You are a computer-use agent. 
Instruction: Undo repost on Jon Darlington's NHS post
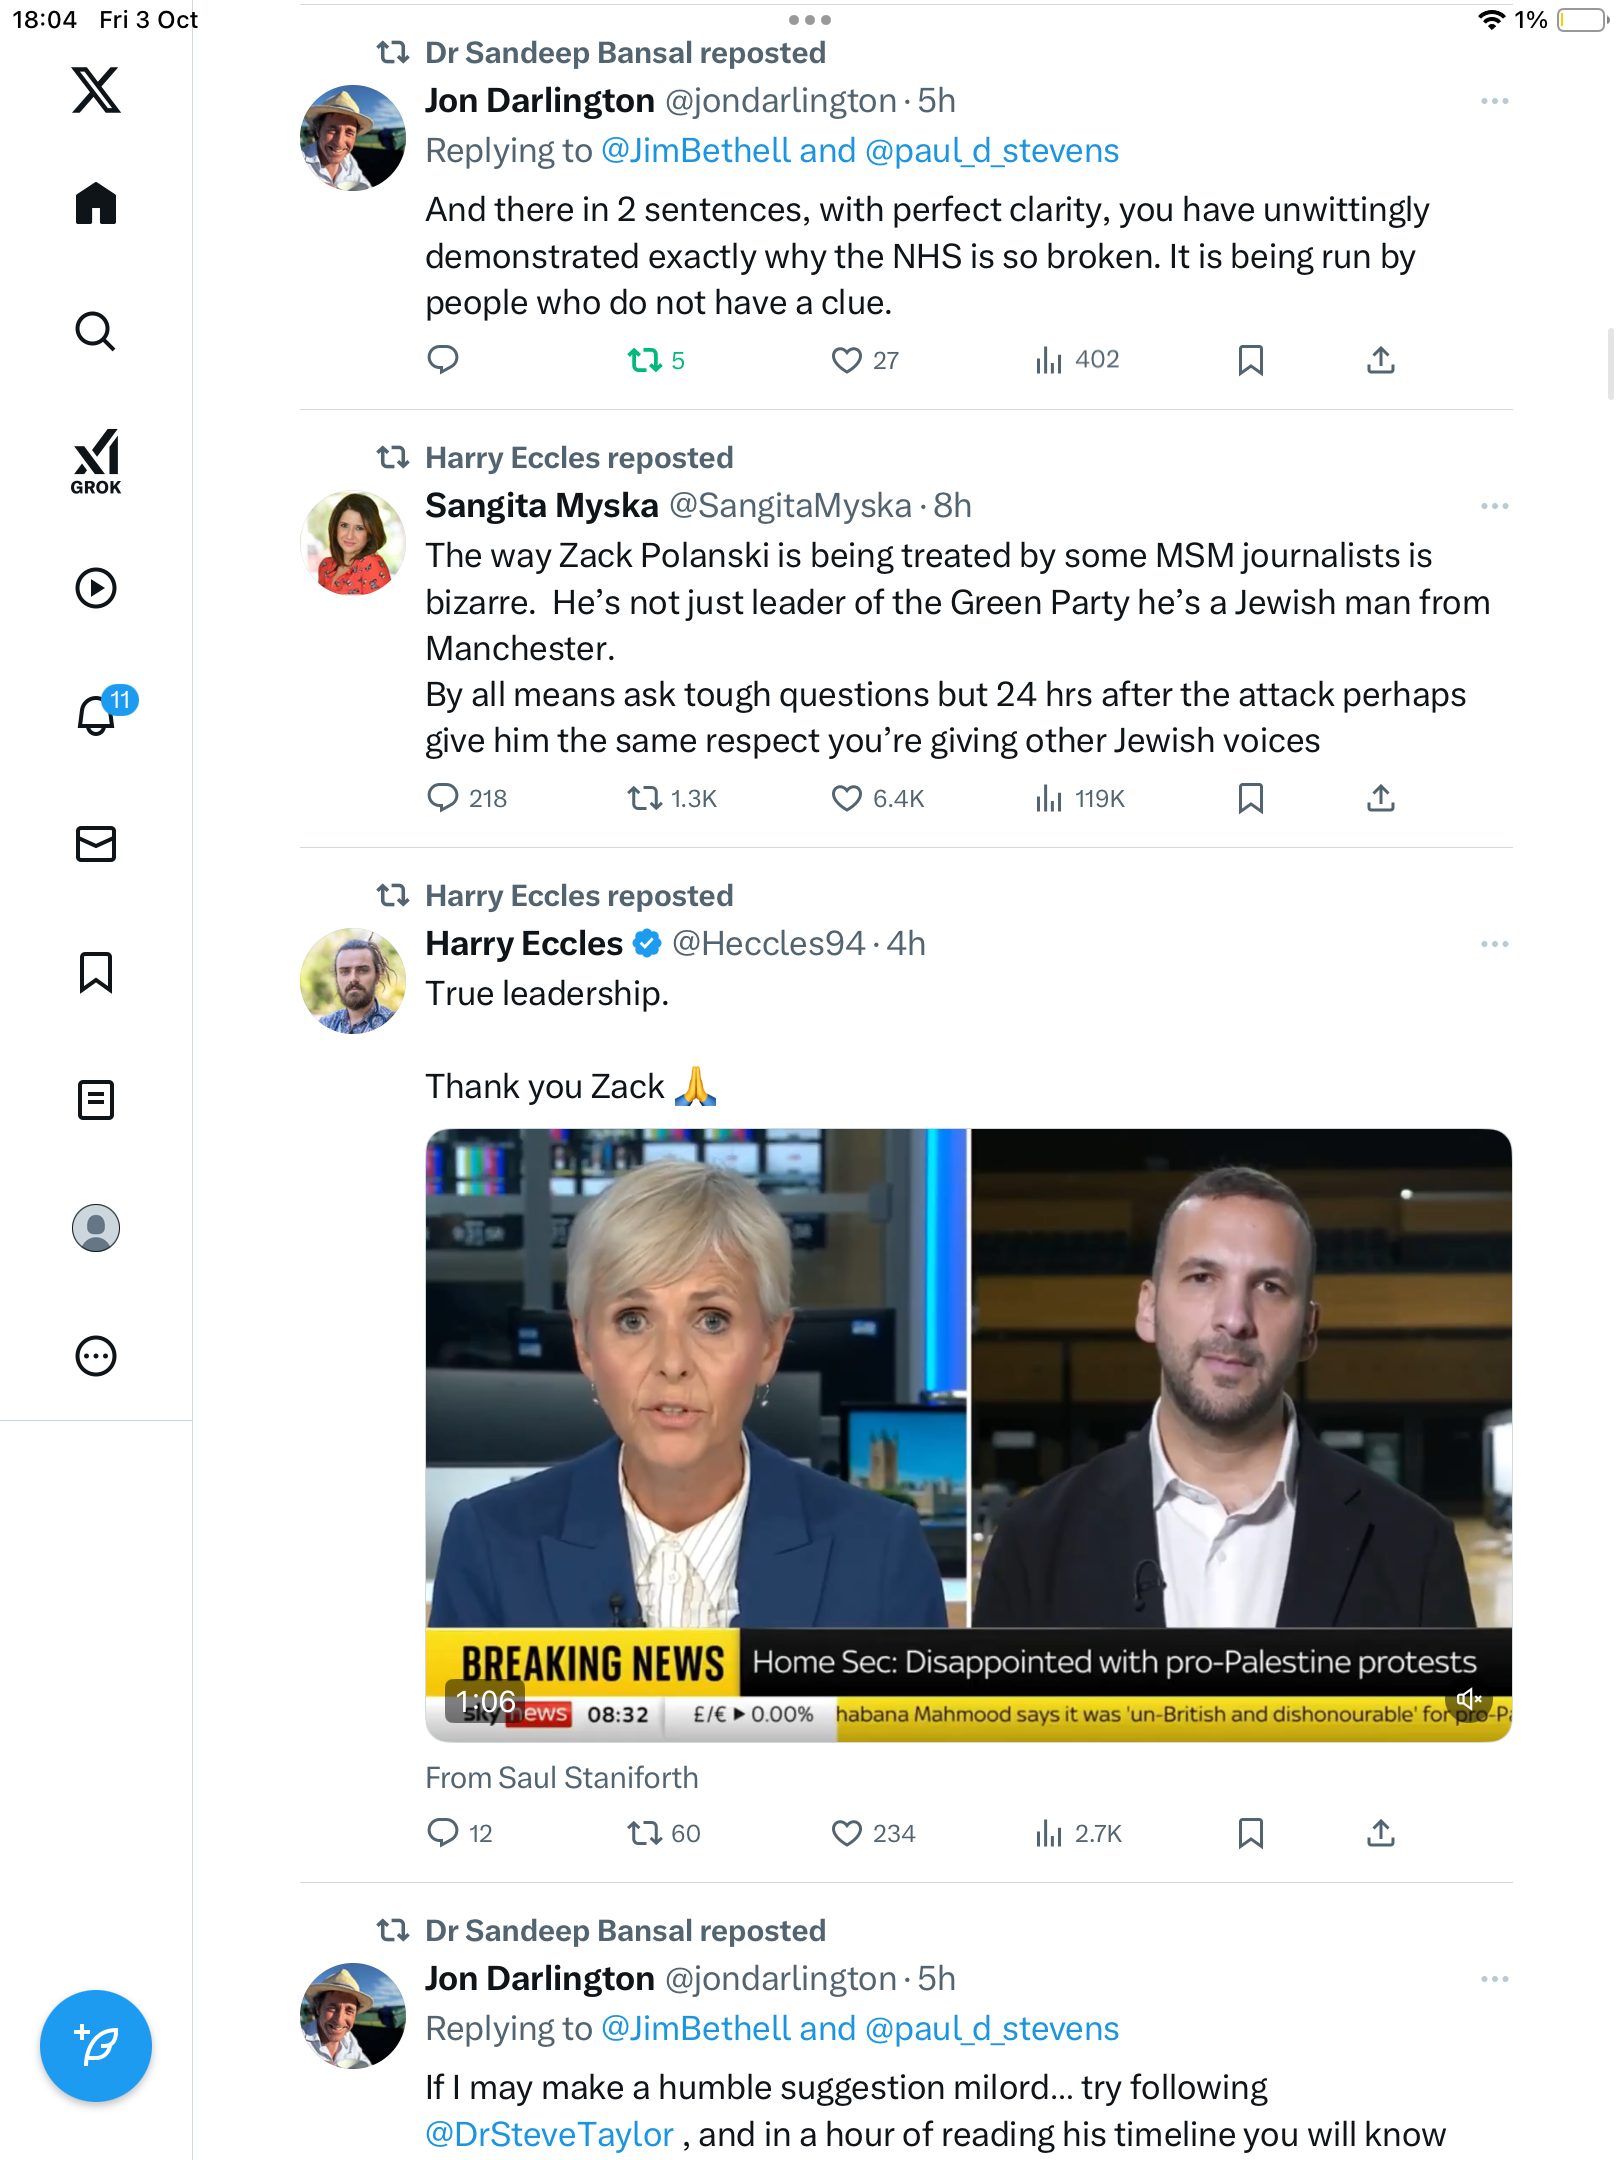[x=645, y=360]
